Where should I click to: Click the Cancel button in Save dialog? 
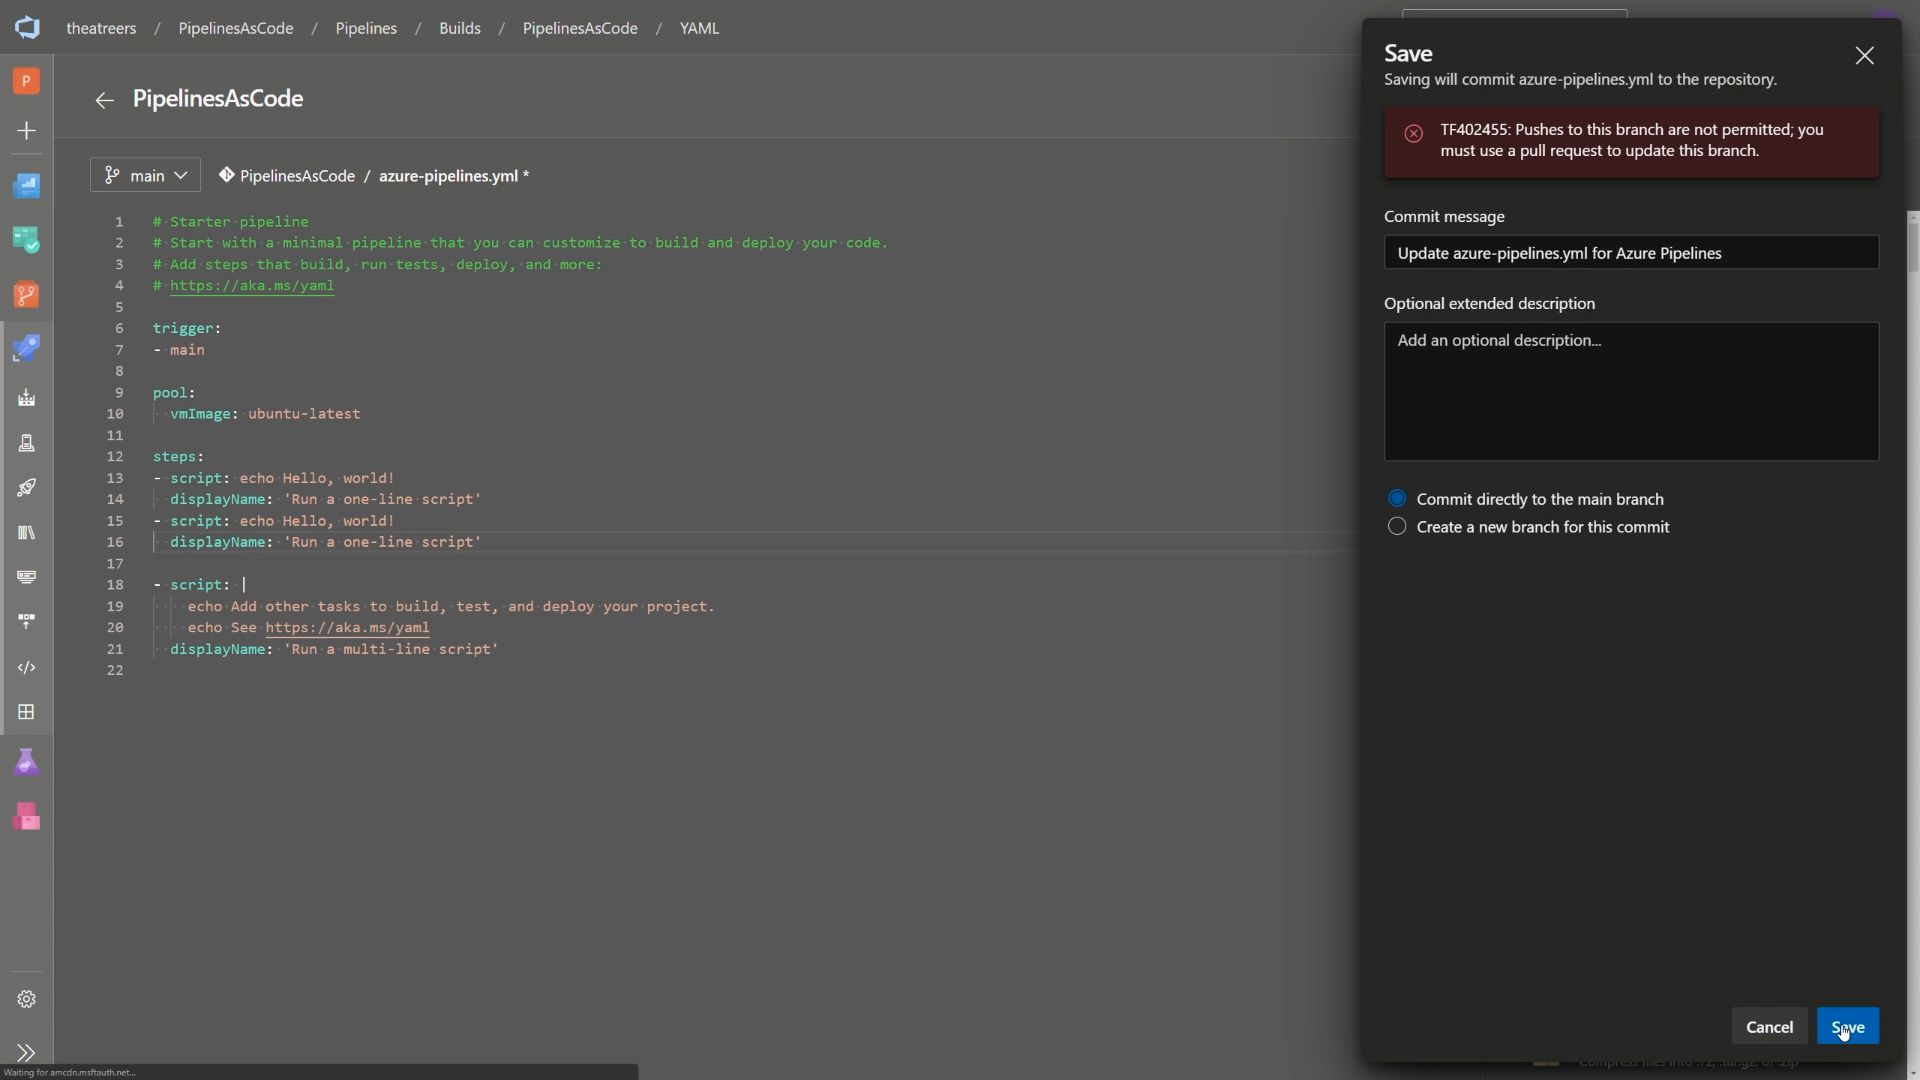click(x=1769, y=1026)
